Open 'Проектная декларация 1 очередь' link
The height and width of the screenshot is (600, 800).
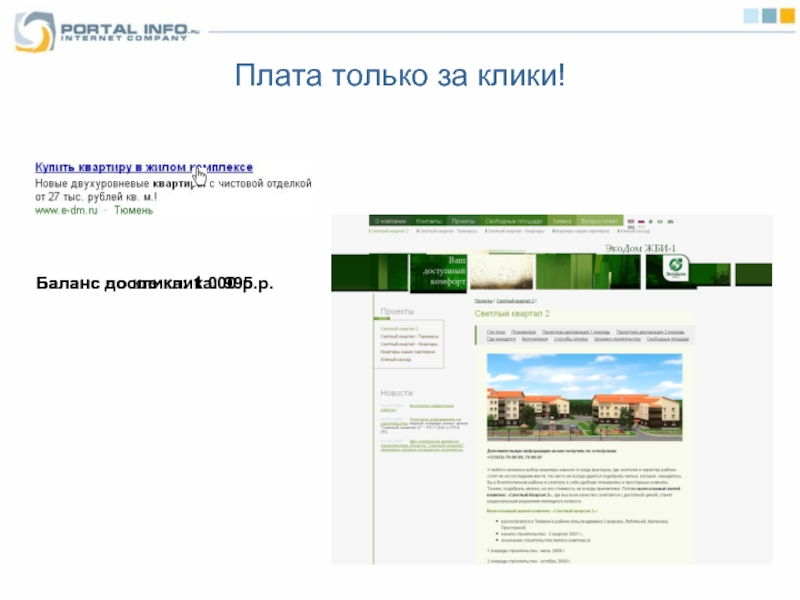(576, 332)
